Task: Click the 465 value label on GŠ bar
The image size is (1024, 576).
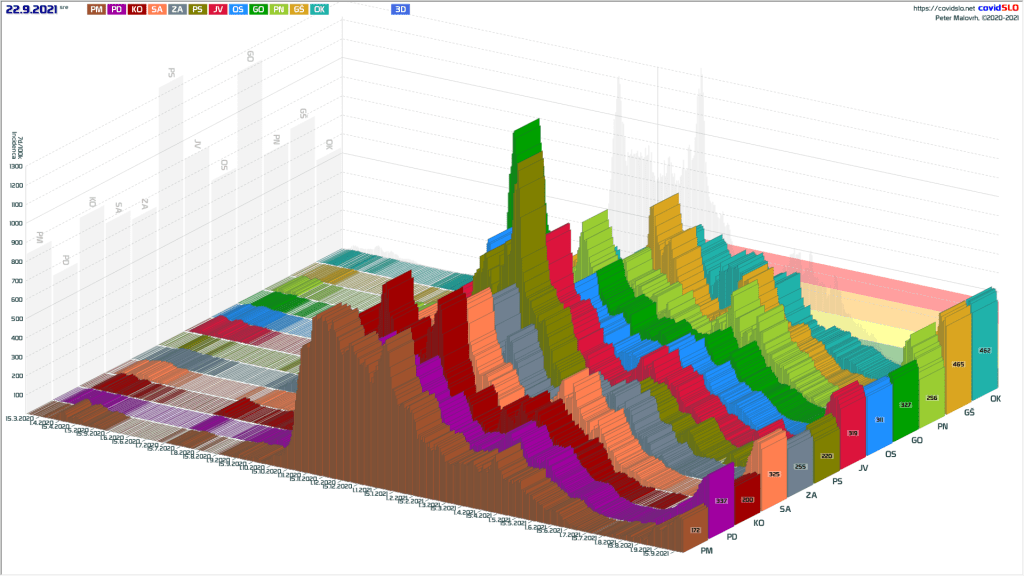Action: click(x=959, y=365)
